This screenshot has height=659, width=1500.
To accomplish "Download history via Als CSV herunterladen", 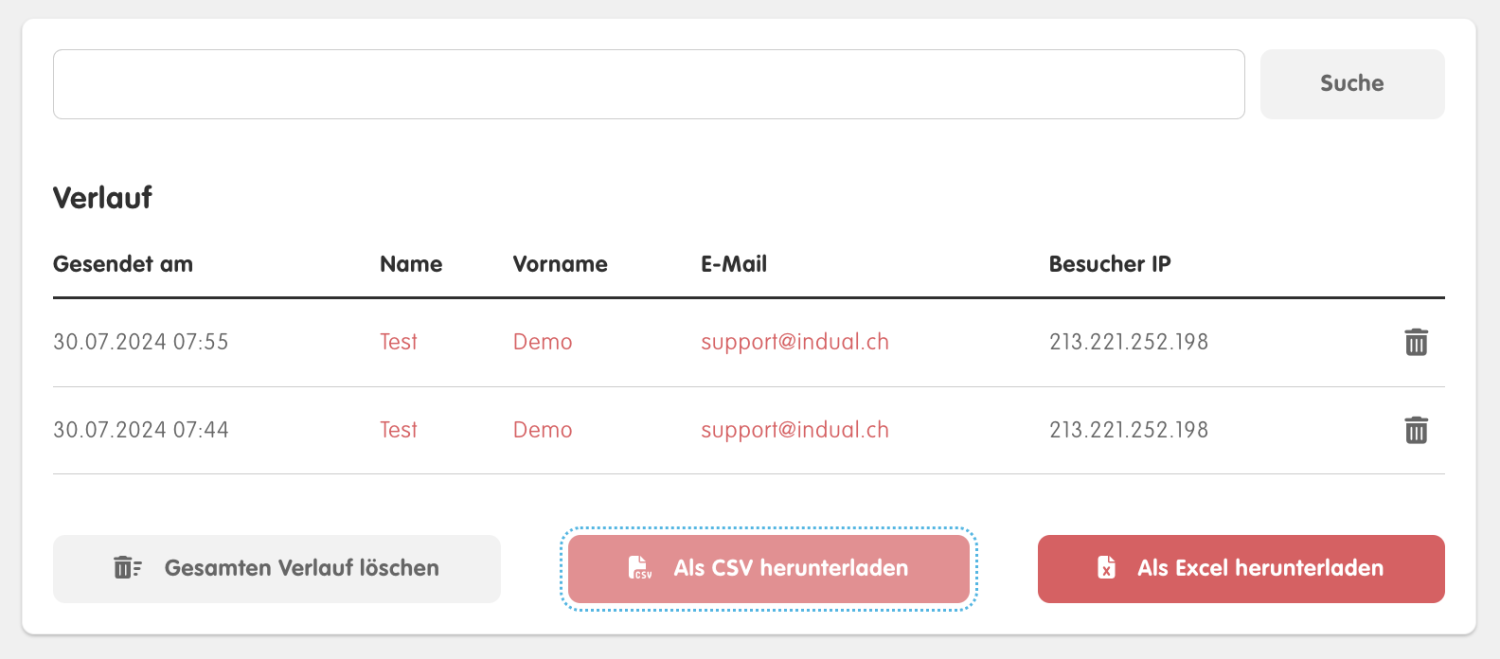I will (769, 569).
